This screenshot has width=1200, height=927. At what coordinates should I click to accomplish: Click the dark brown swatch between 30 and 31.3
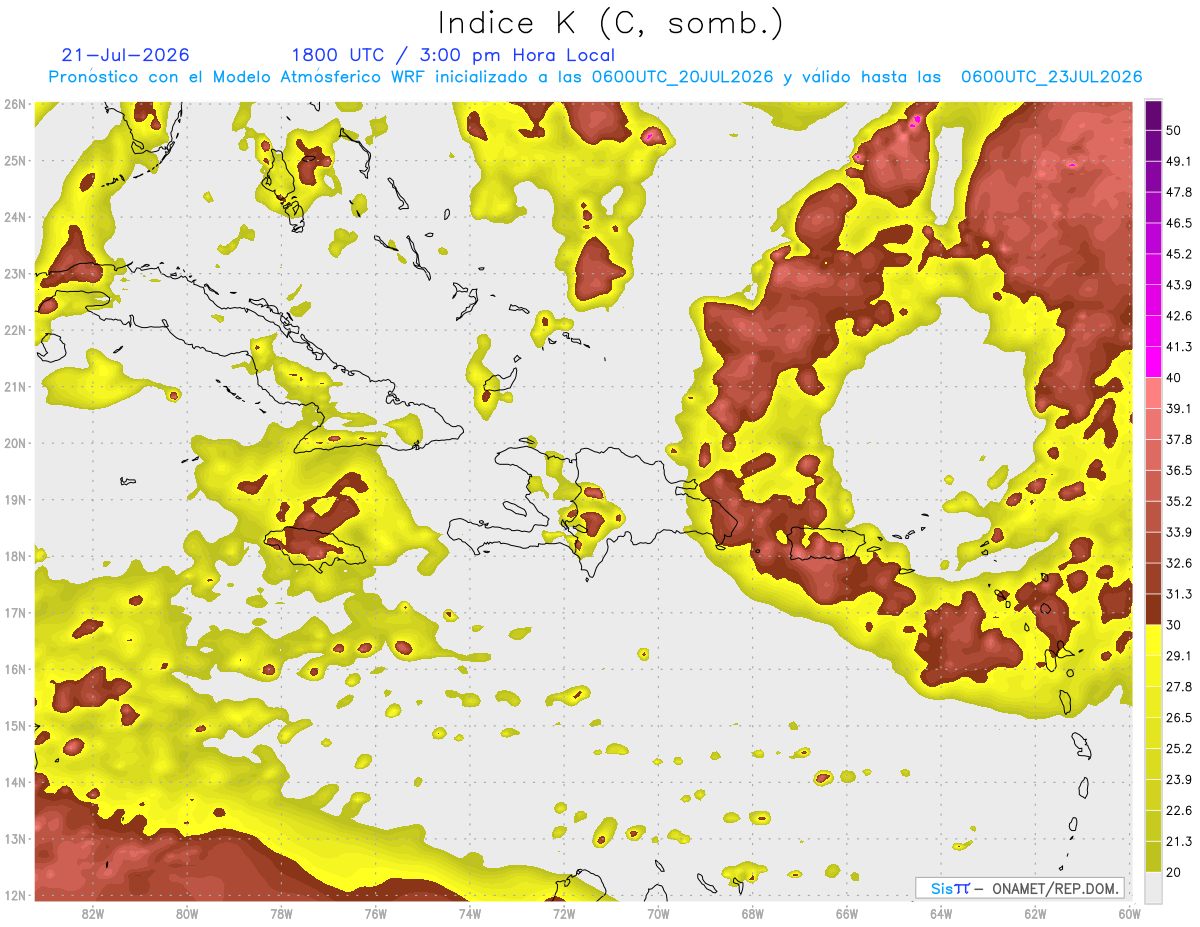[x=1153, y=610]
